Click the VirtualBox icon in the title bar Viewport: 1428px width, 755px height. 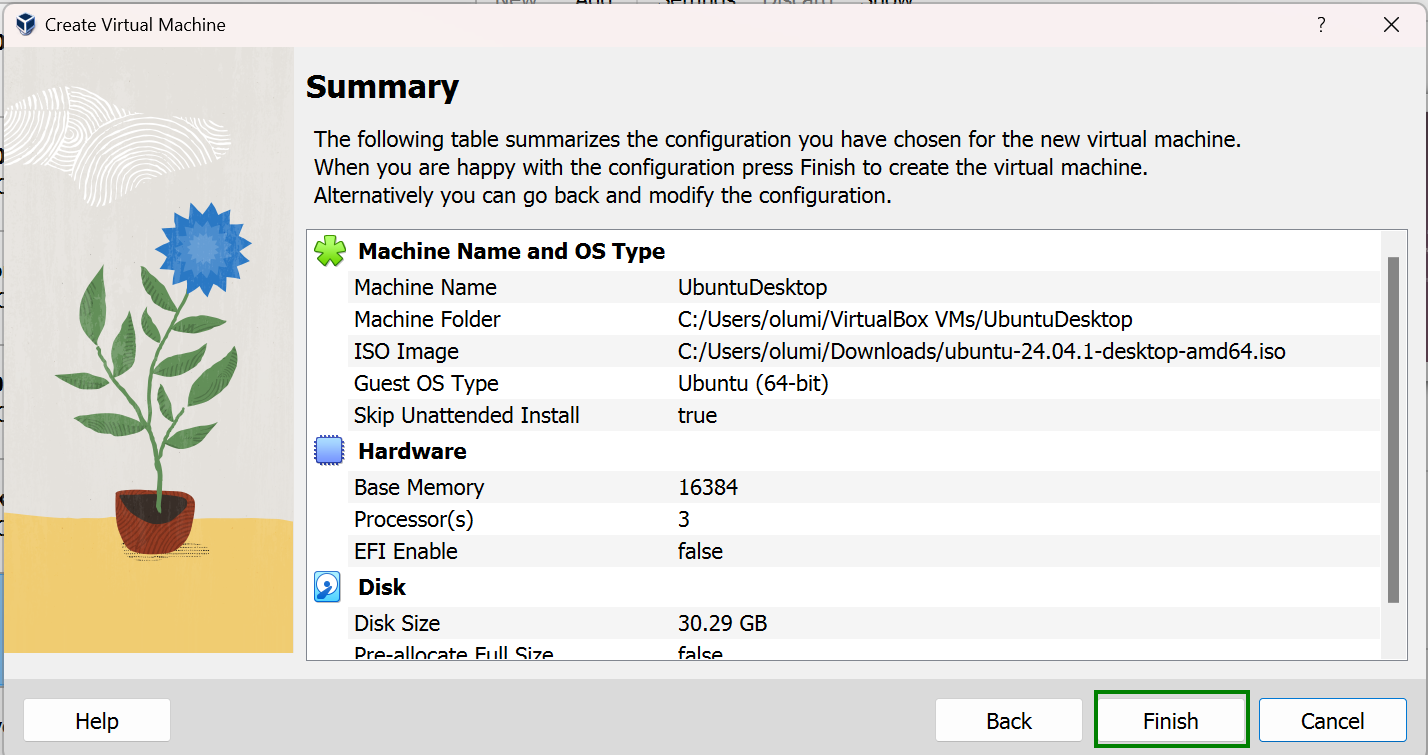[x=26, y=25]
